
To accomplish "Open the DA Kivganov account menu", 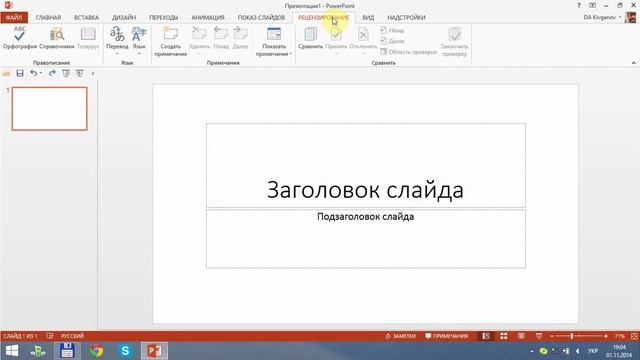I will click(x=602, y=17).
